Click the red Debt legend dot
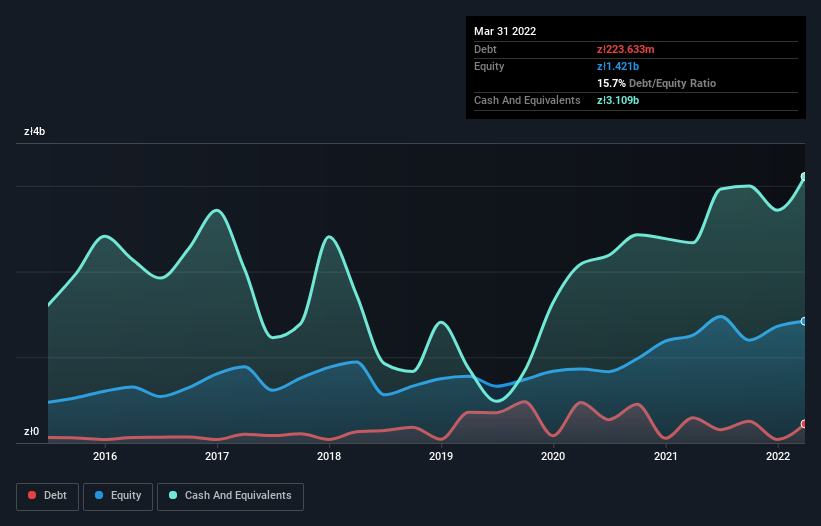The height and width of the screenshot is (526, 821). pyautogui.click(x=32, y=495)
